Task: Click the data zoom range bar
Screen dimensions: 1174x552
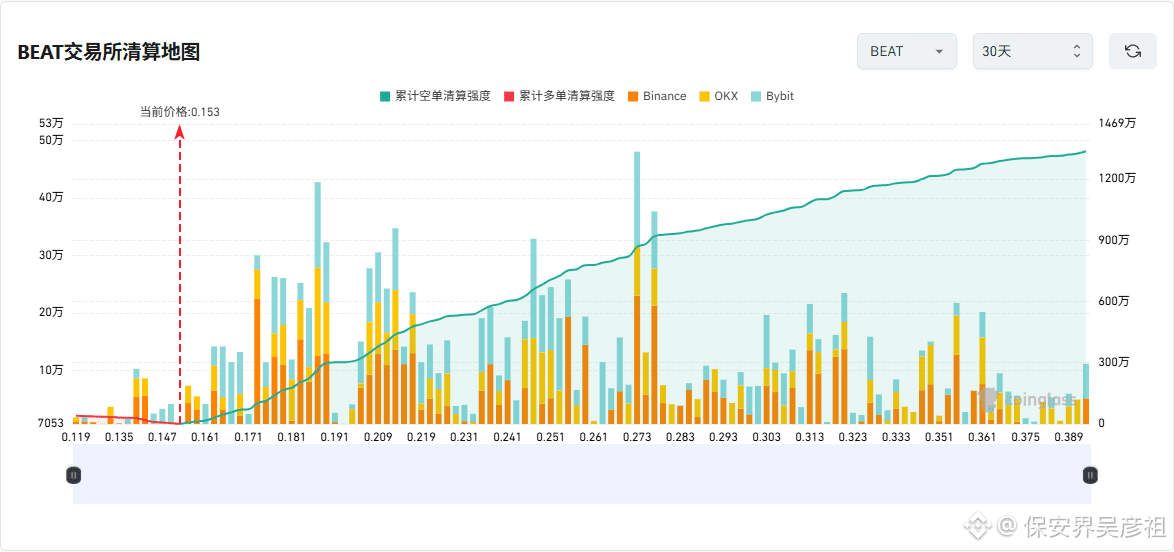Action: click(x=582, y=474)
